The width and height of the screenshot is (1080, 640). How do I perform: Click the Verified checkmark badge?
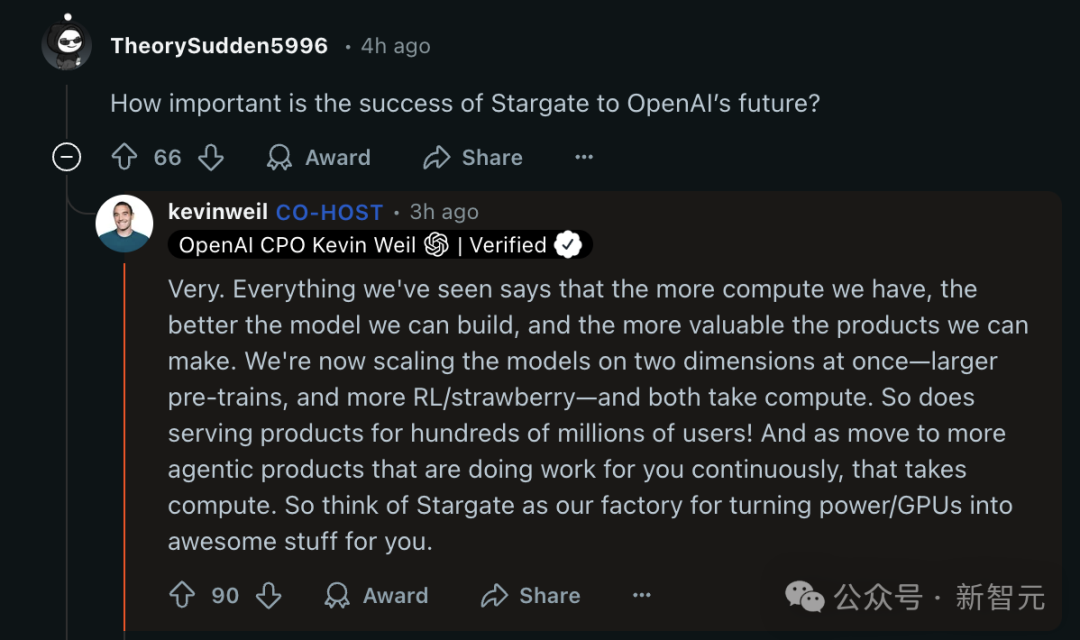(569, 245)
